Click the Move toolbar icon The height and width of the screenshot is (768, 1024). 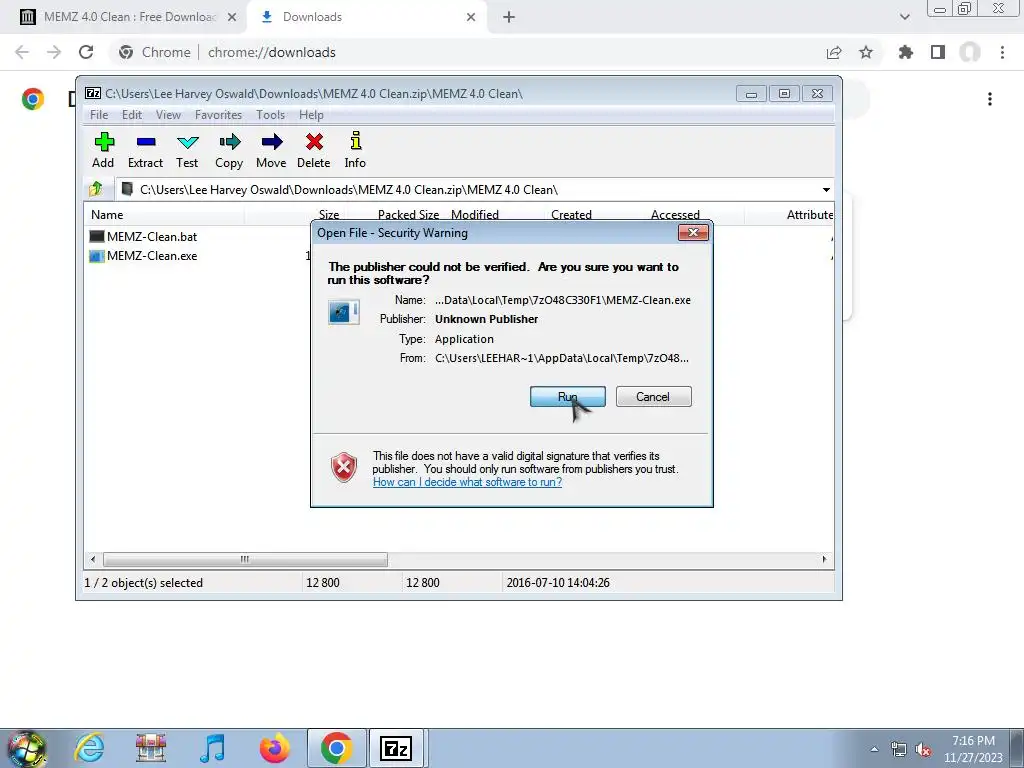[x=271, y=150]
